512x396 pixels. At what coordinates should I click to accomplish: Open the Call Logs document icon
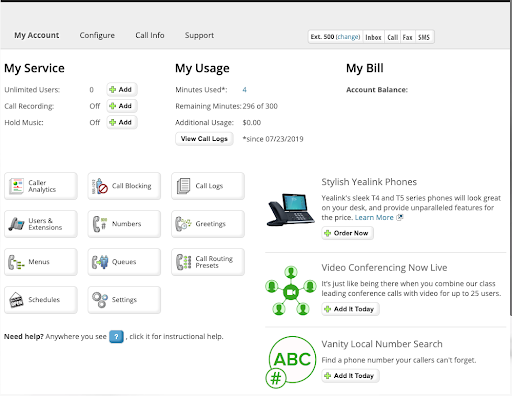click(183, 186)
